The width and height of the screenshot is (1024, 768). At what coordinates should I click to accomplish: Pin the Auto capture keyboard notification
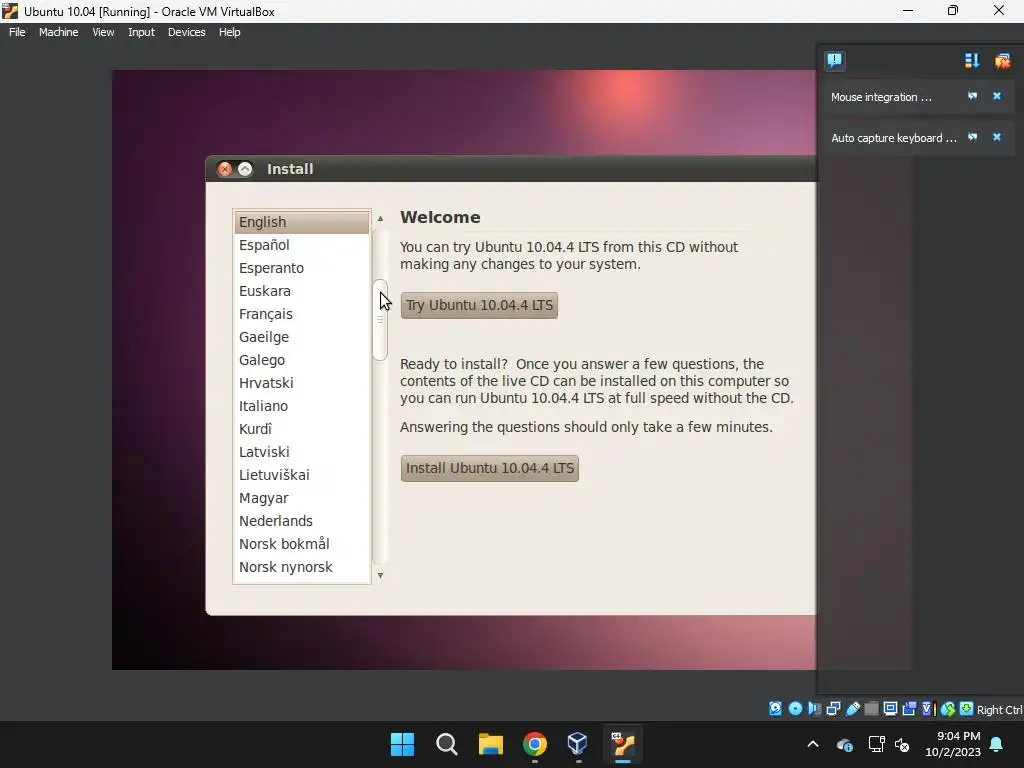(x=972, y=137)
